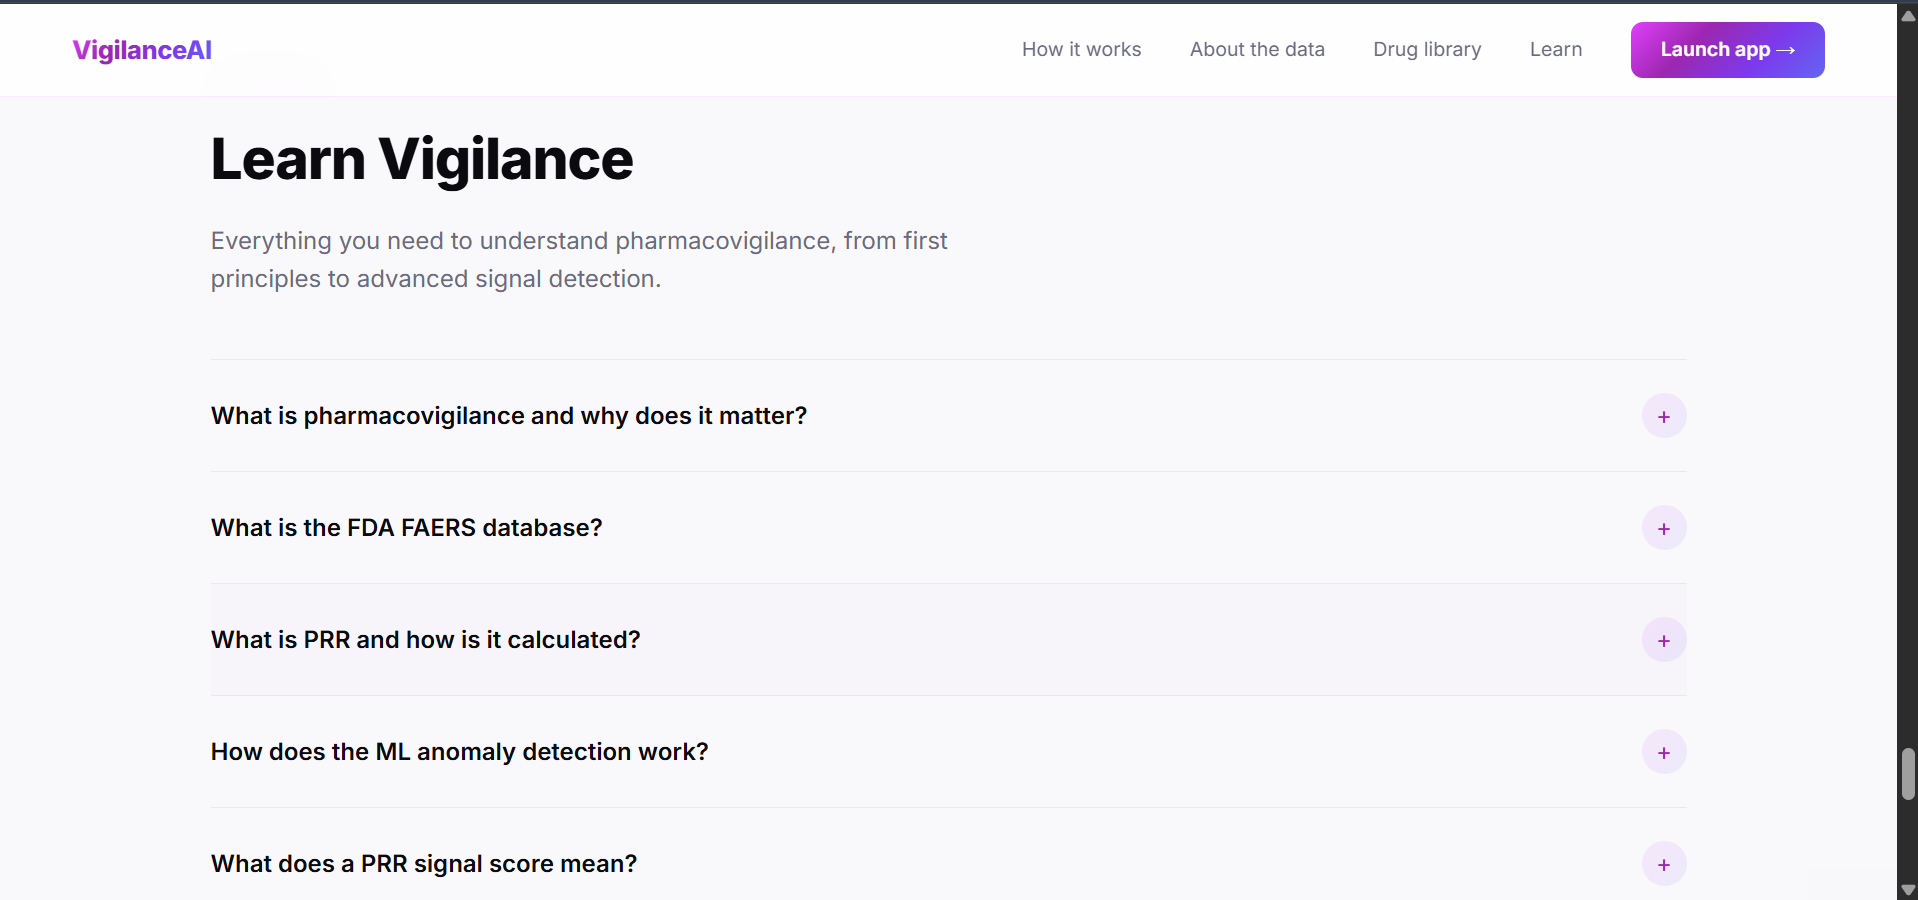Expand "What is PRR and how is it calculated?"
The width and height of the screenshot is (1918, 900).
coord(948,640)
